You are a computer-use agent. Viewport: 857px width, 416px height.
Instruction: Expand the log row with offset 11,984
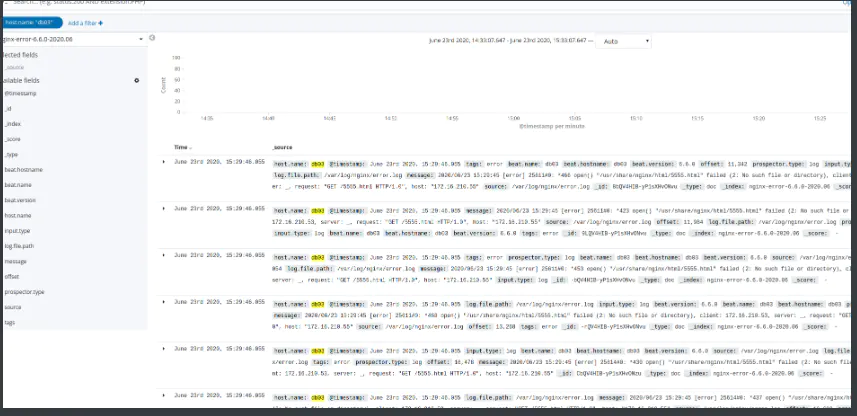coord(163,209)
